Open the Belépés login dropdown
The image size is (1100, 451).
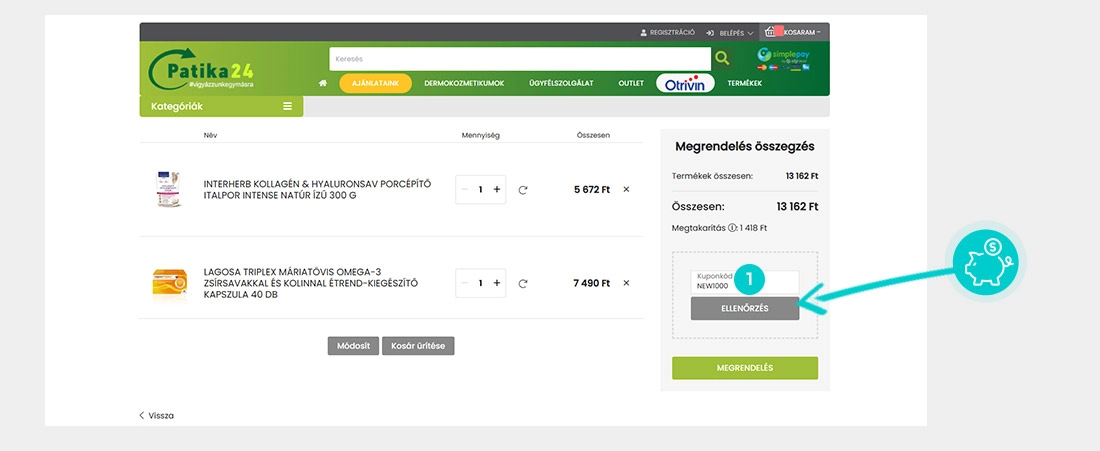730,33
